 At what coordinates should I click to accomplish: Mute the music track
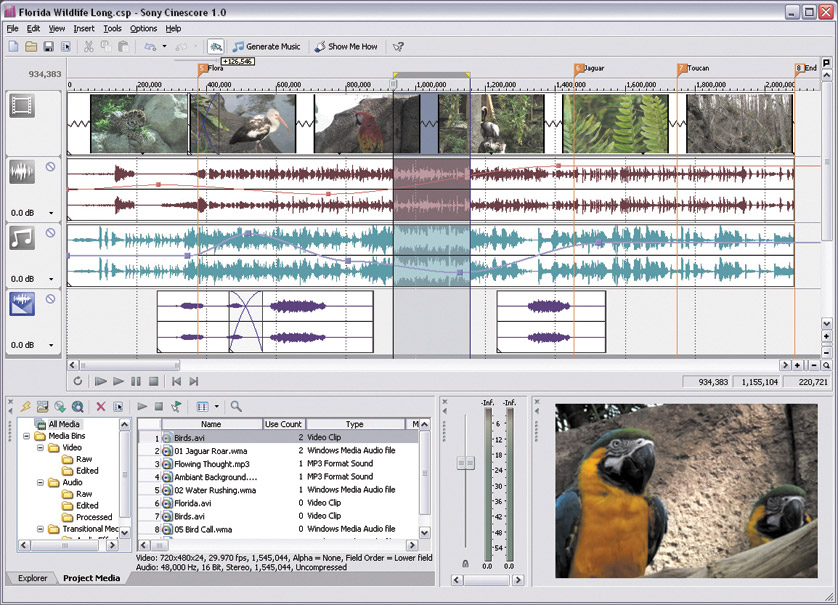pyautogui.click(x=50, y=233)
